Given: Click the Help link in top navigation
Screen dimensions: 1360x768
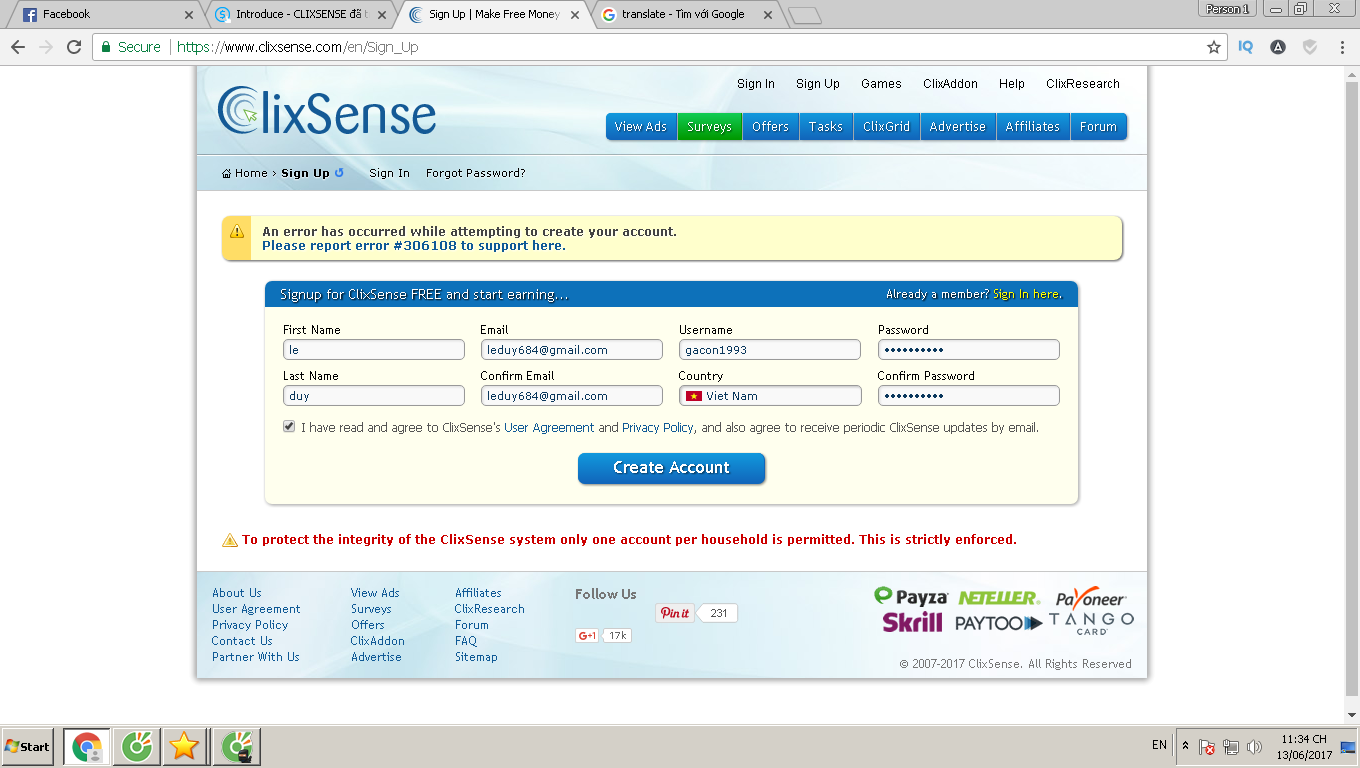Looking at the screenshot, I should coord(1012,84).
